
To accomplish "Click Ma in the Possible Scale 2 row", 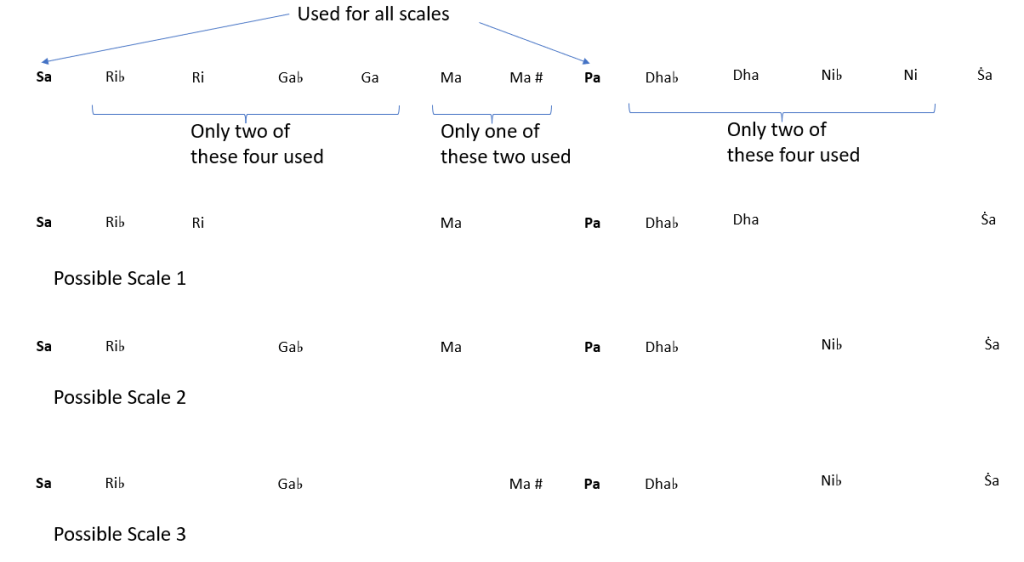I will click(451, 347).
